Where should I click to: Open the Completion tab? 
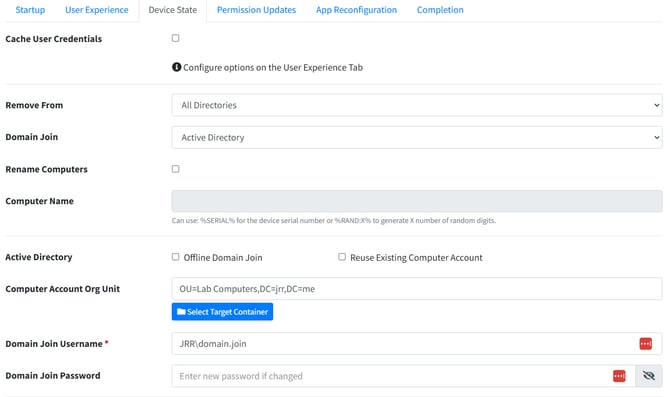pyautogui.click(x=440, y=10)
